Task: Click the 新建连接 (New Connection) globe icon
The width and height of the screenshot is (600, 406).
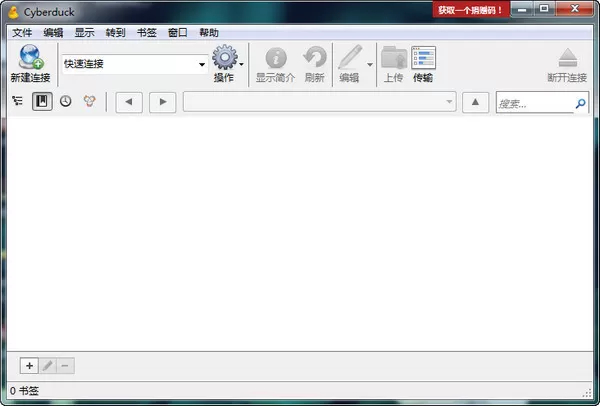Action: pyautogui.click(x=28, y=58)
